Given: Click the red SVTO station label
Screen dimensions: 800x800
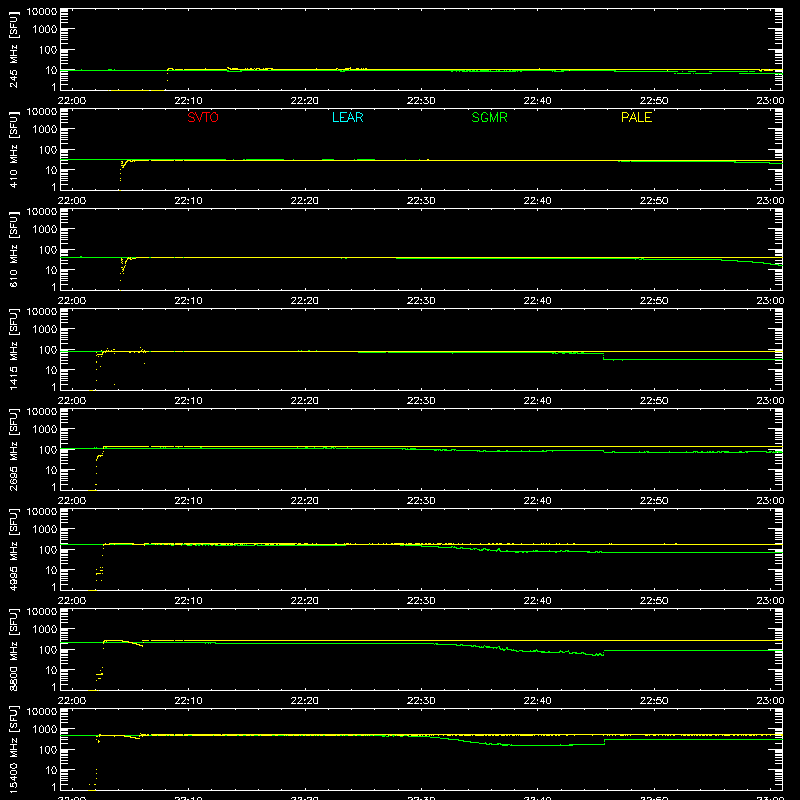Looking at the screenshot, I should click(x=203, y=117).
